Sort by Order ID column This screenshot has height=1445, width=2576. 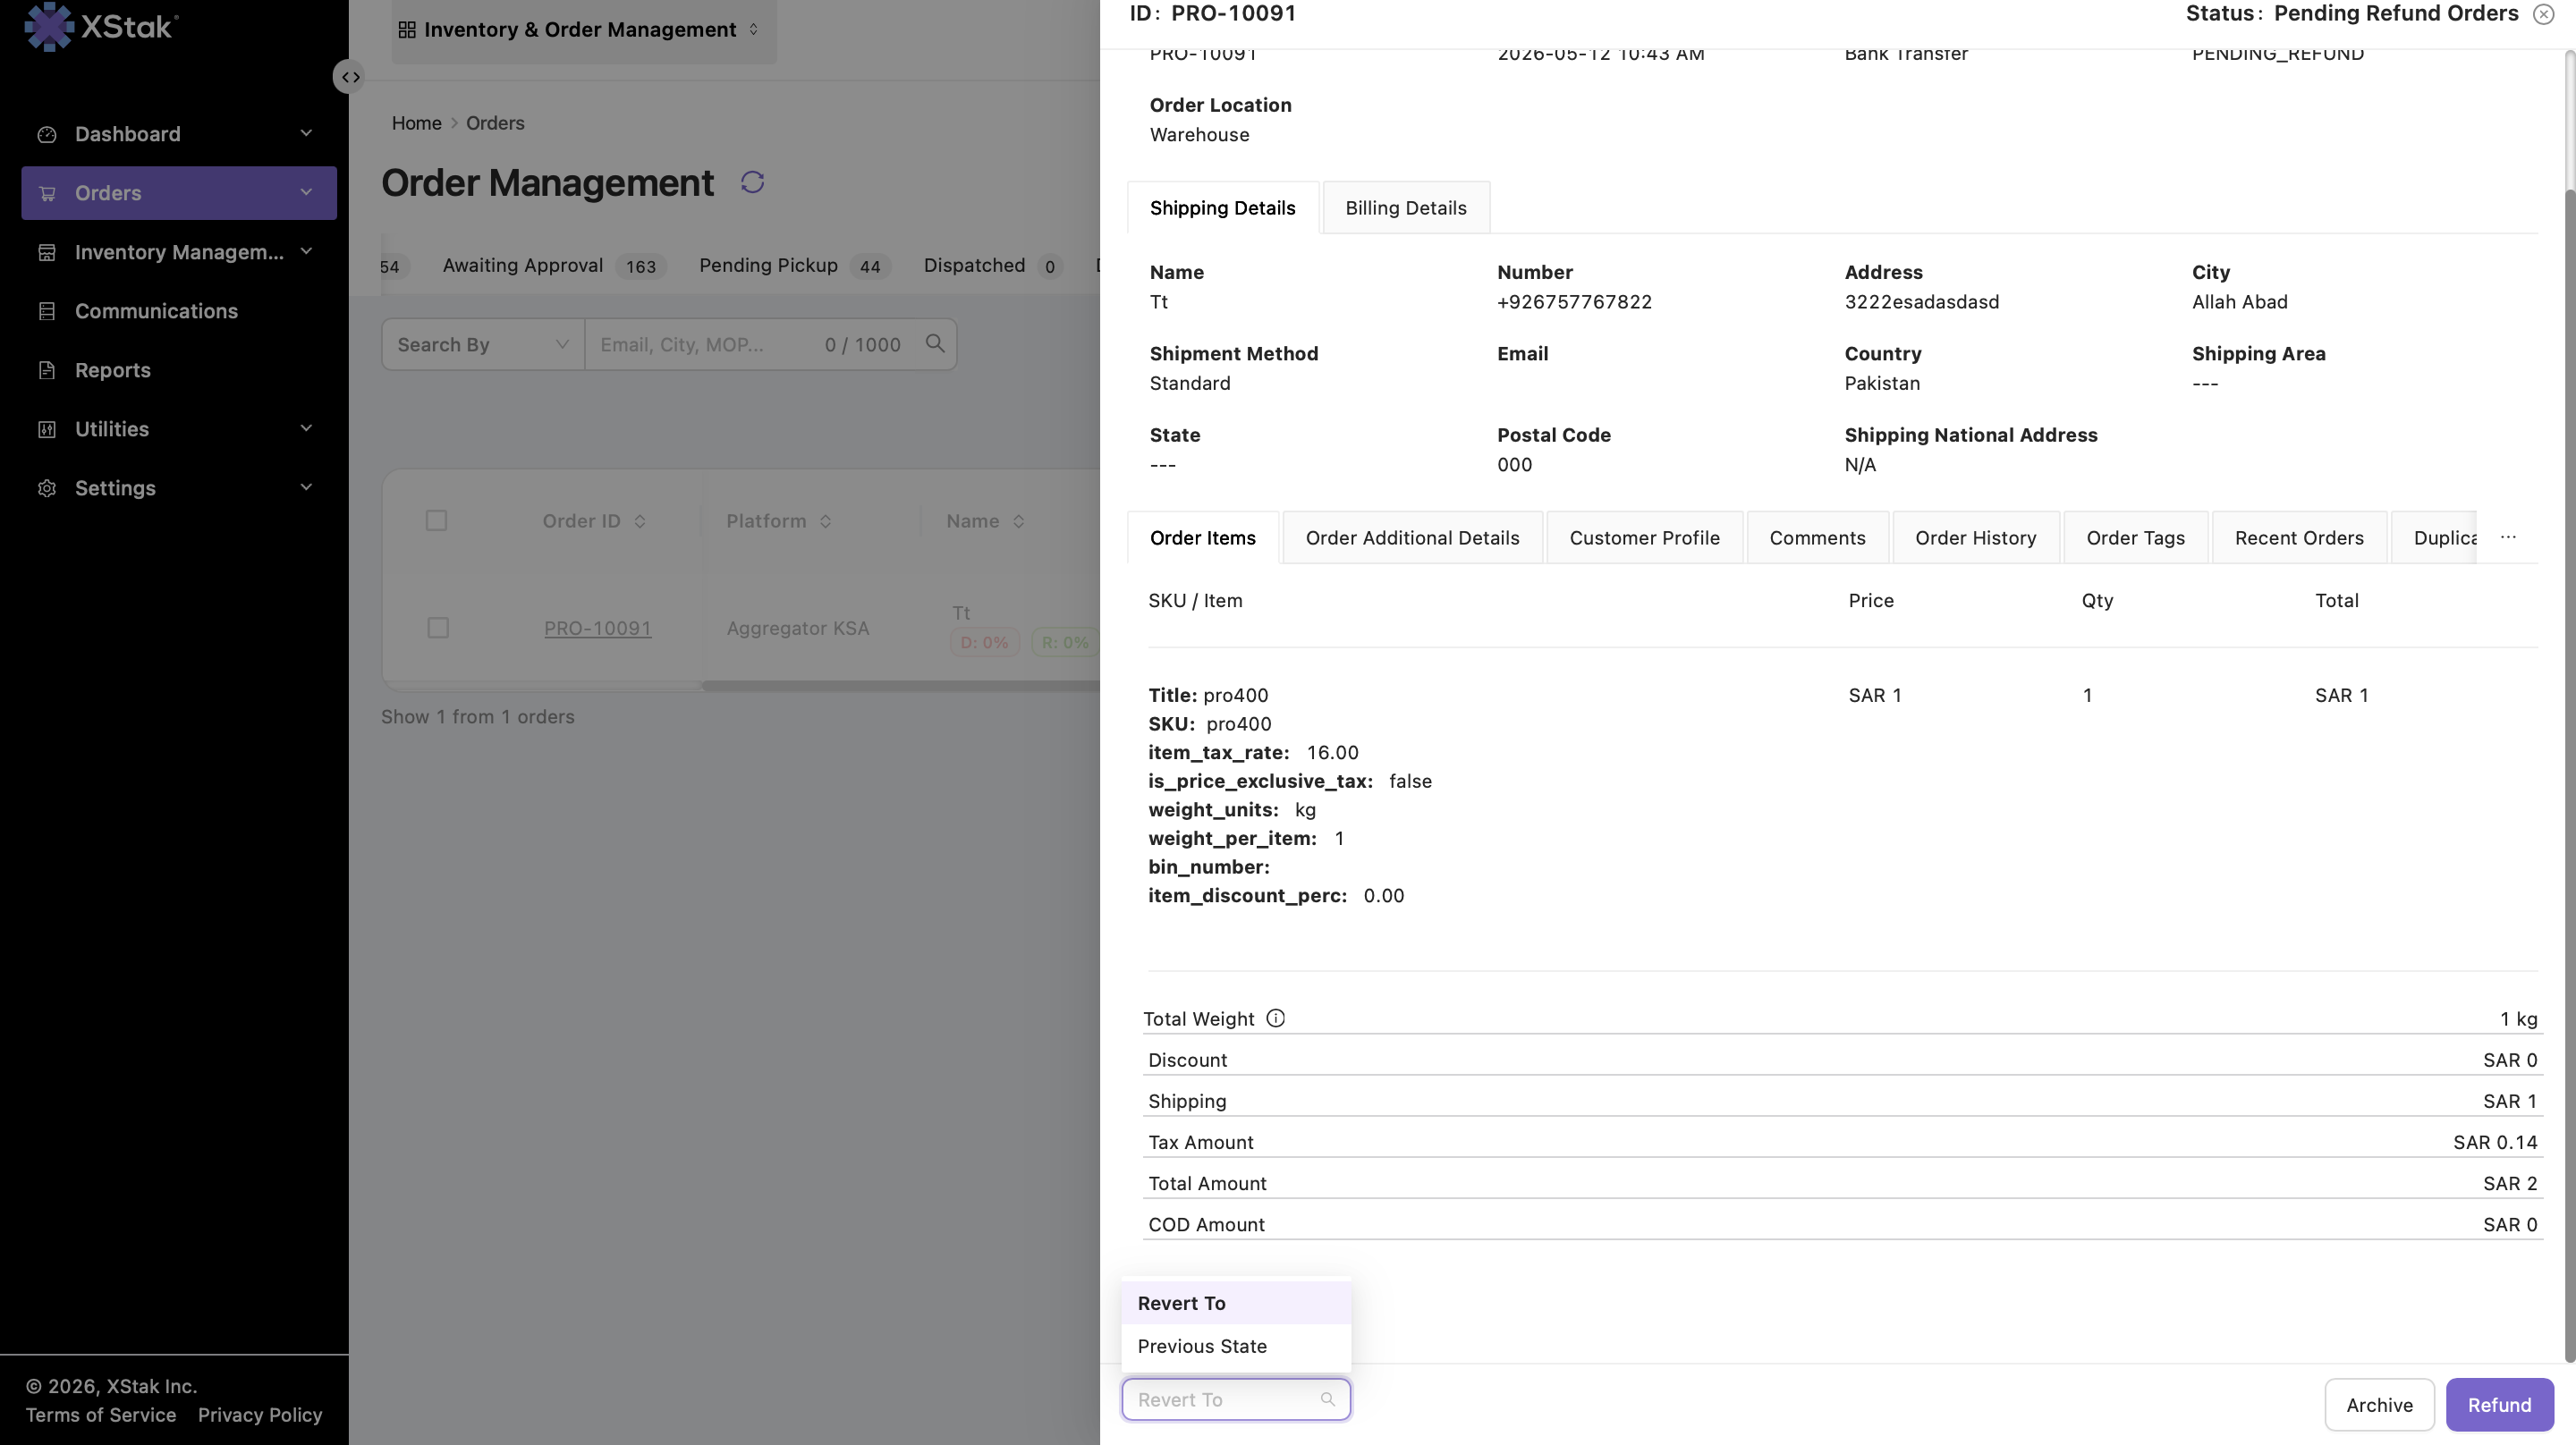click(640, 521)
